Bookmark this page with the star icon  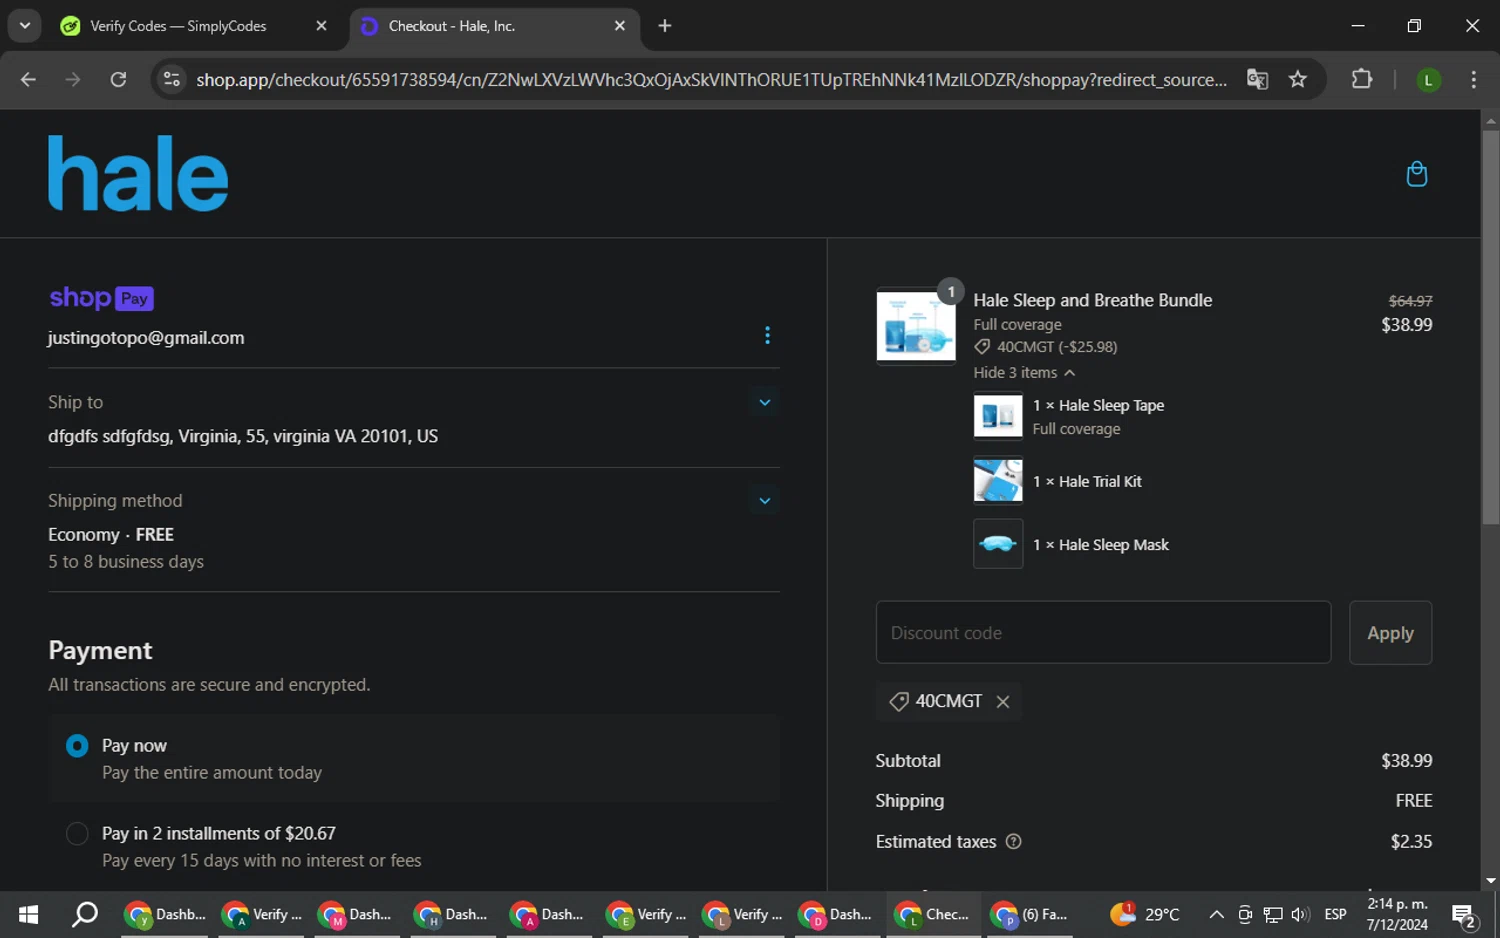point(1298,79)
